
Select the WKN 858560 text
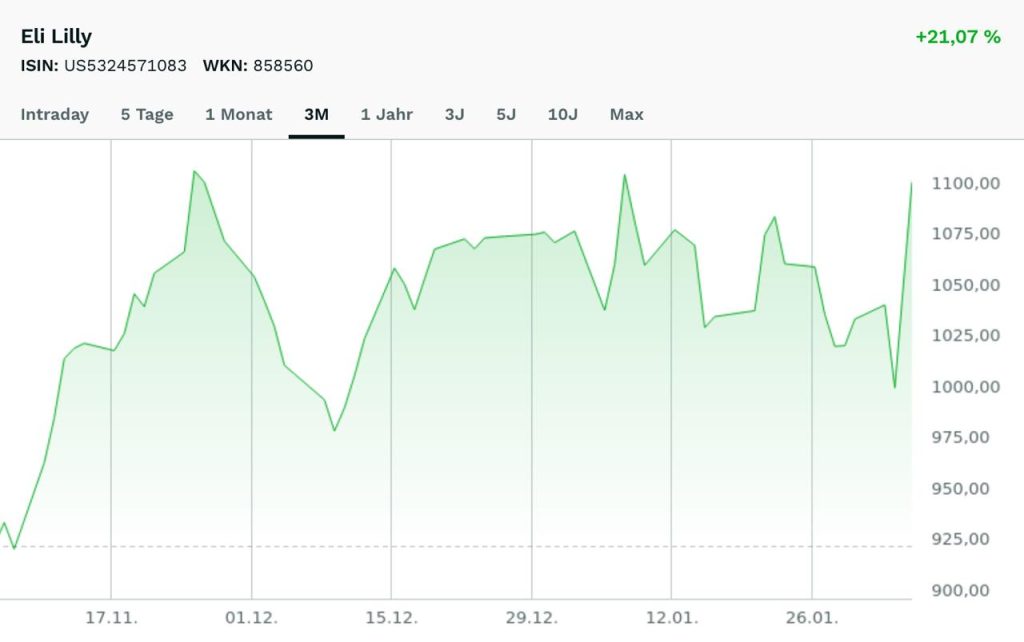(x=258, y=65)
